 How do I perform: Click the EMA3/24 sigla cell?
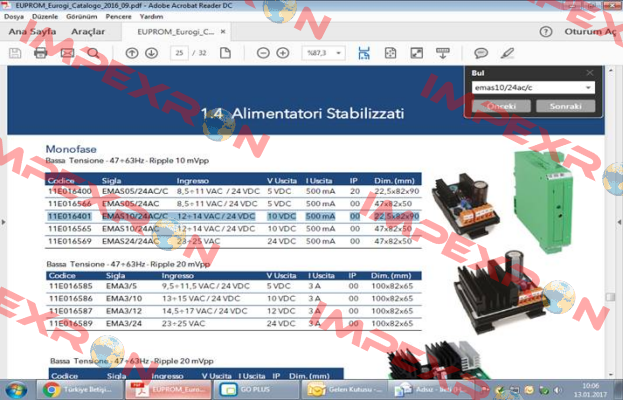coord(124,323)
